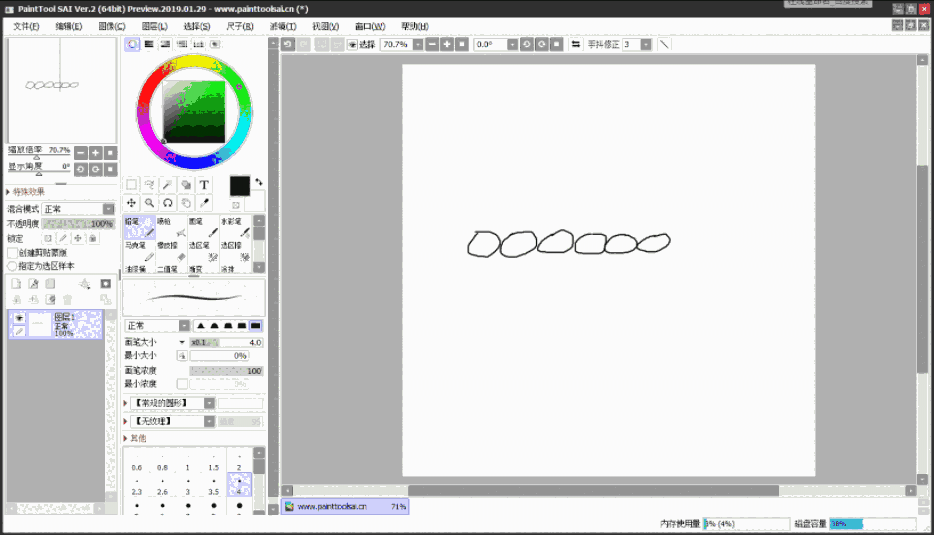Select the Text tool icon
Screen dimensions: 934x535
[204, 185]
